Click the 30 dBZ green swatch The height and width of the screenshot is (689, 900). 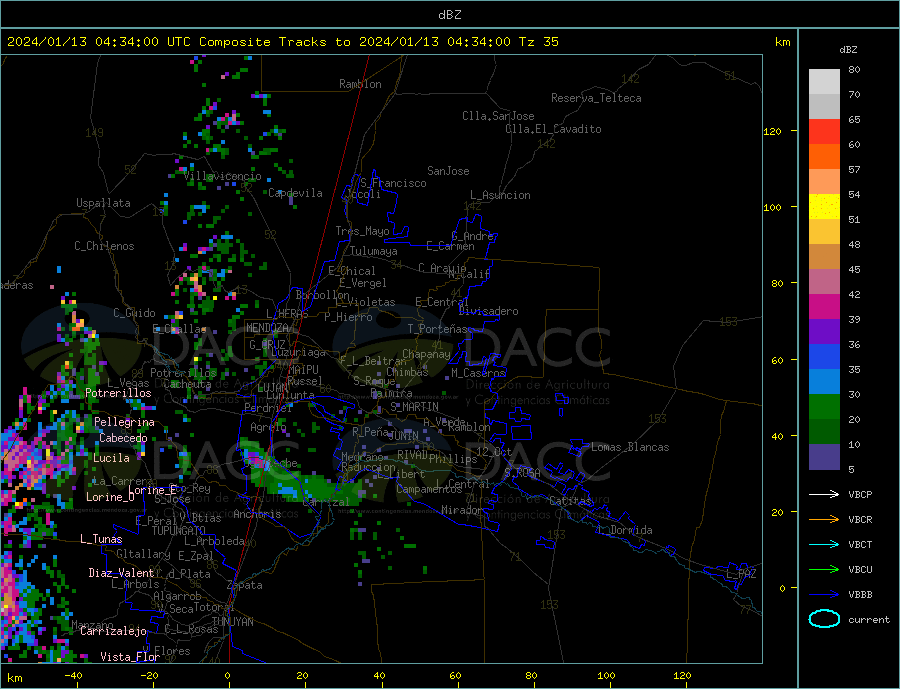(824, 407)
